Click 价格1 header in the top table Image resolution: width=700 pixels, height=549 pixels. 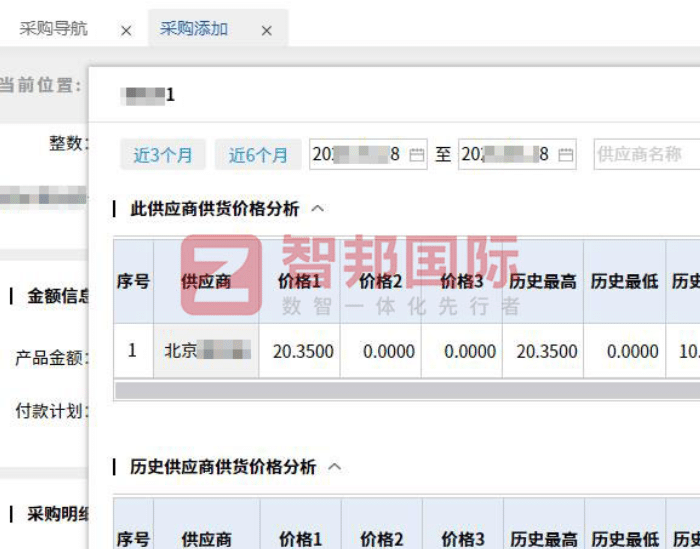[x=299, y=282]
